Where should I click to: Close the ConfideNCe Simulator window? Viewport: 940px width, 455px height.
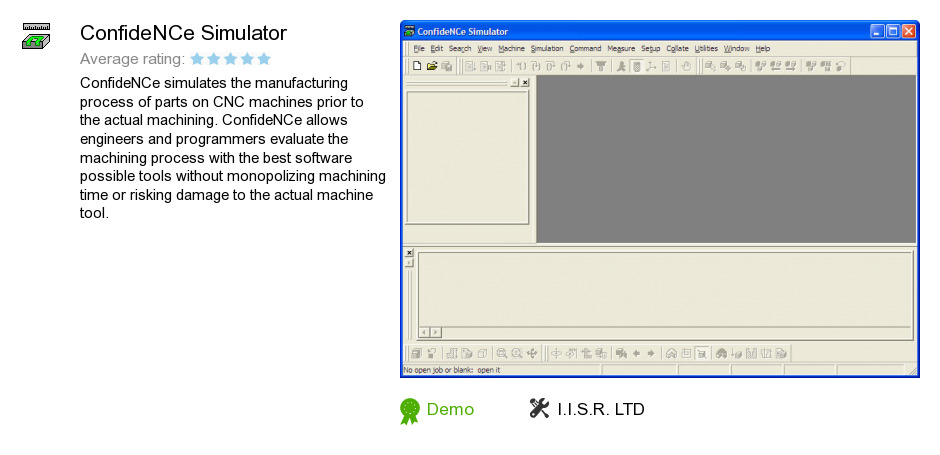[x=909, y=31]
